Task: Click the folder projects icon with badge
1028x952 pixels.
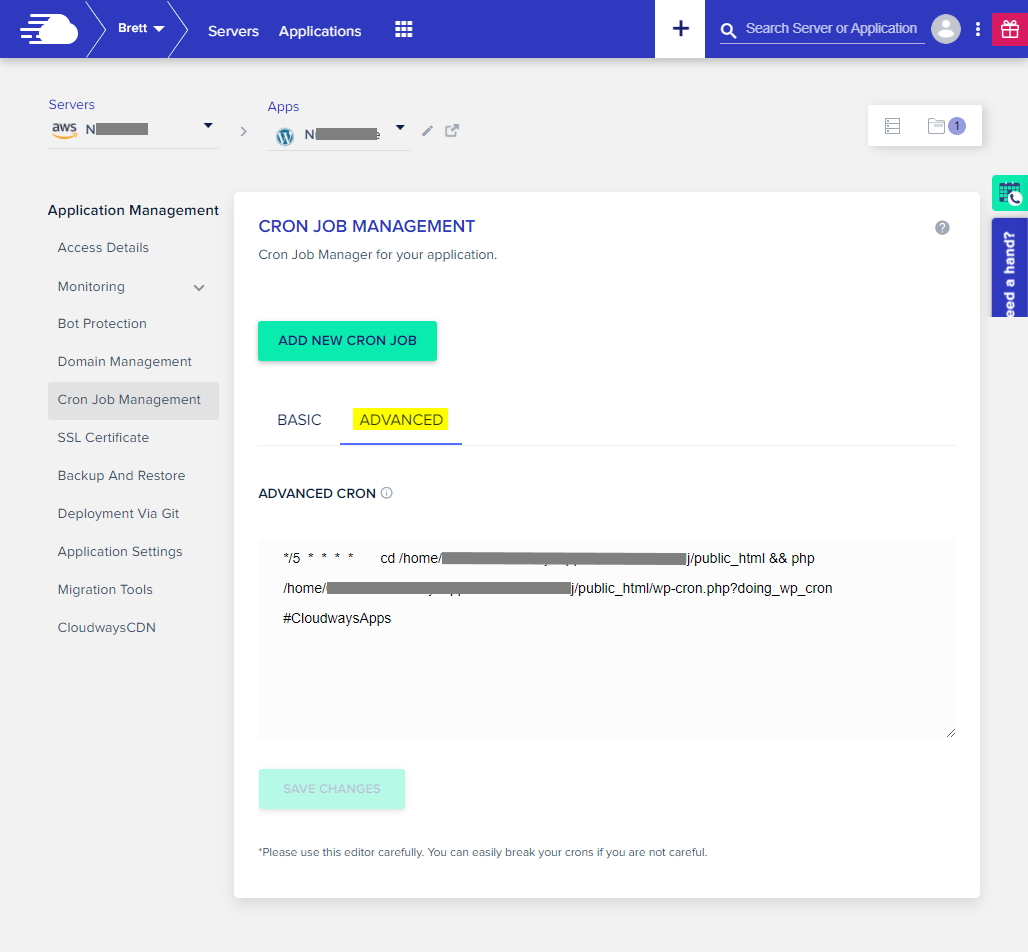Action: click(x=946, y=125)
